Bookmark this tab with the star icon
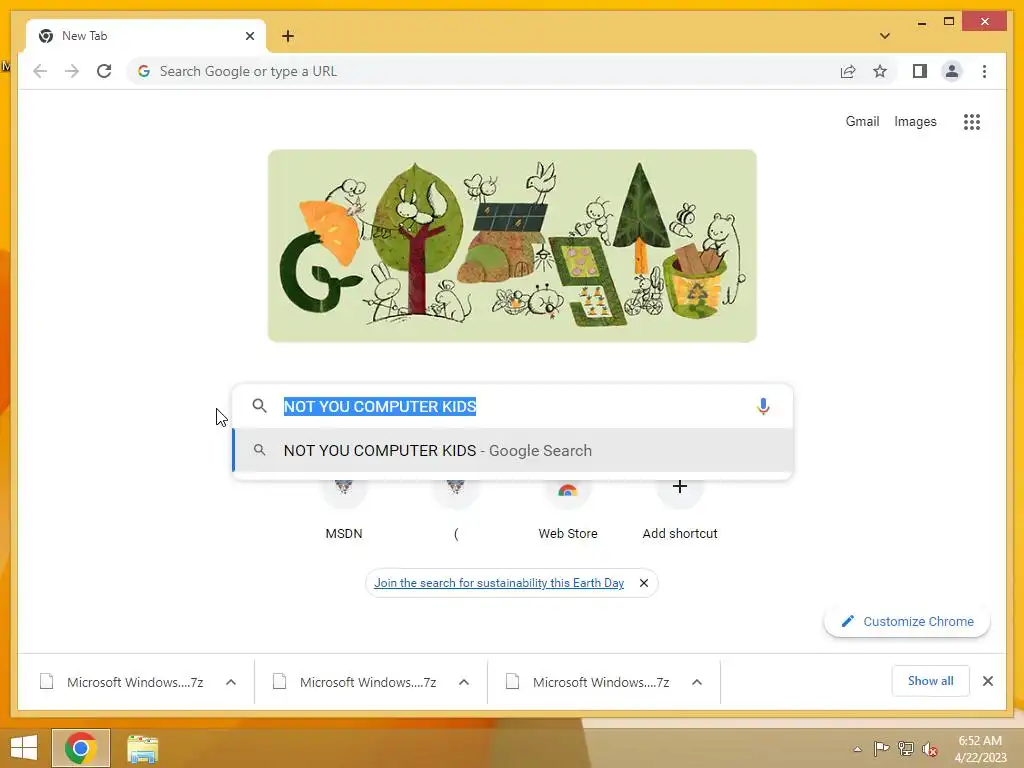 tap(880, 71)
